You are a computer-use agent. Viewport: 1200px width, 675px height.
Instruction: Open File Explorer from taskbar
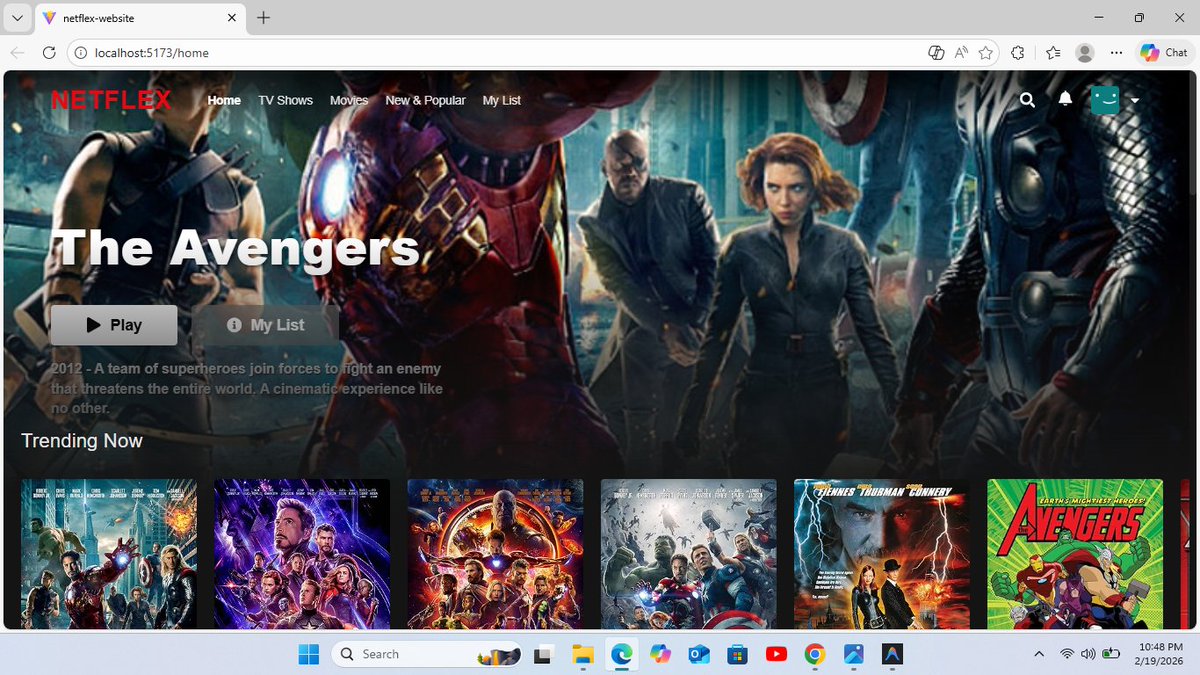pos(582,654)
